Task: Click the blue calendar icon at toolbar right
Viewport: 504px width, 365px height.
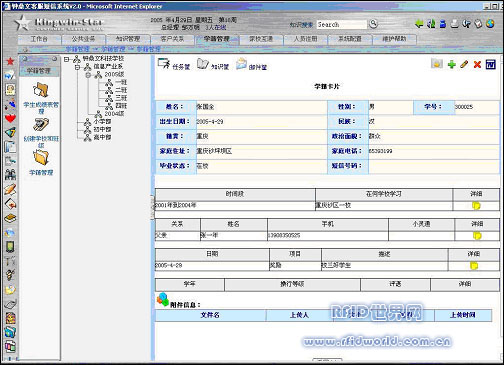Action: 491,64
